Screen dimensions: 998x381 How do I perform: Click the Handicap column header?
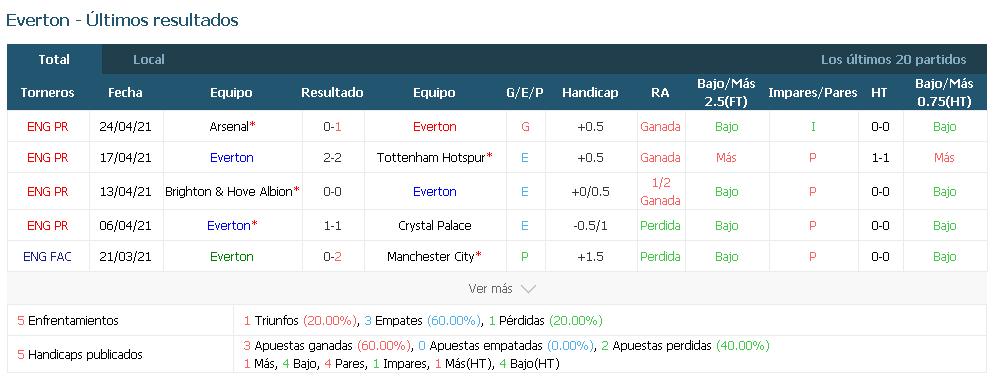(x=590, y=93)
